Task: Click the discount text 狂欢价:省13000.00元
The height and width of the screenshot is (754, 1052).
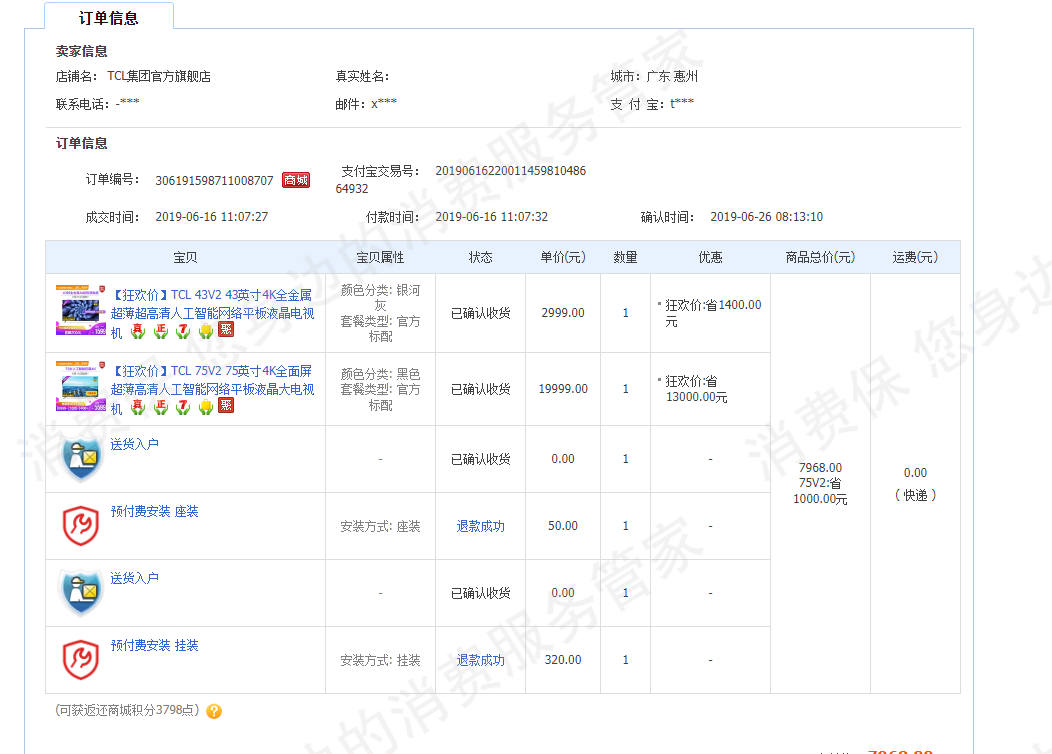Action: [x=696, y=389]
